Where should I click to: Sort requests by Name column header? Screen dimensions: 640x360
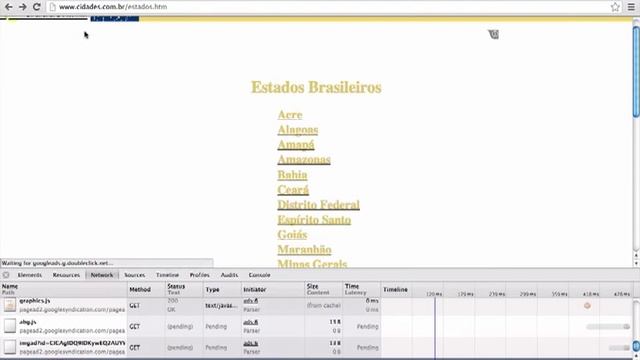pos(64,289)
